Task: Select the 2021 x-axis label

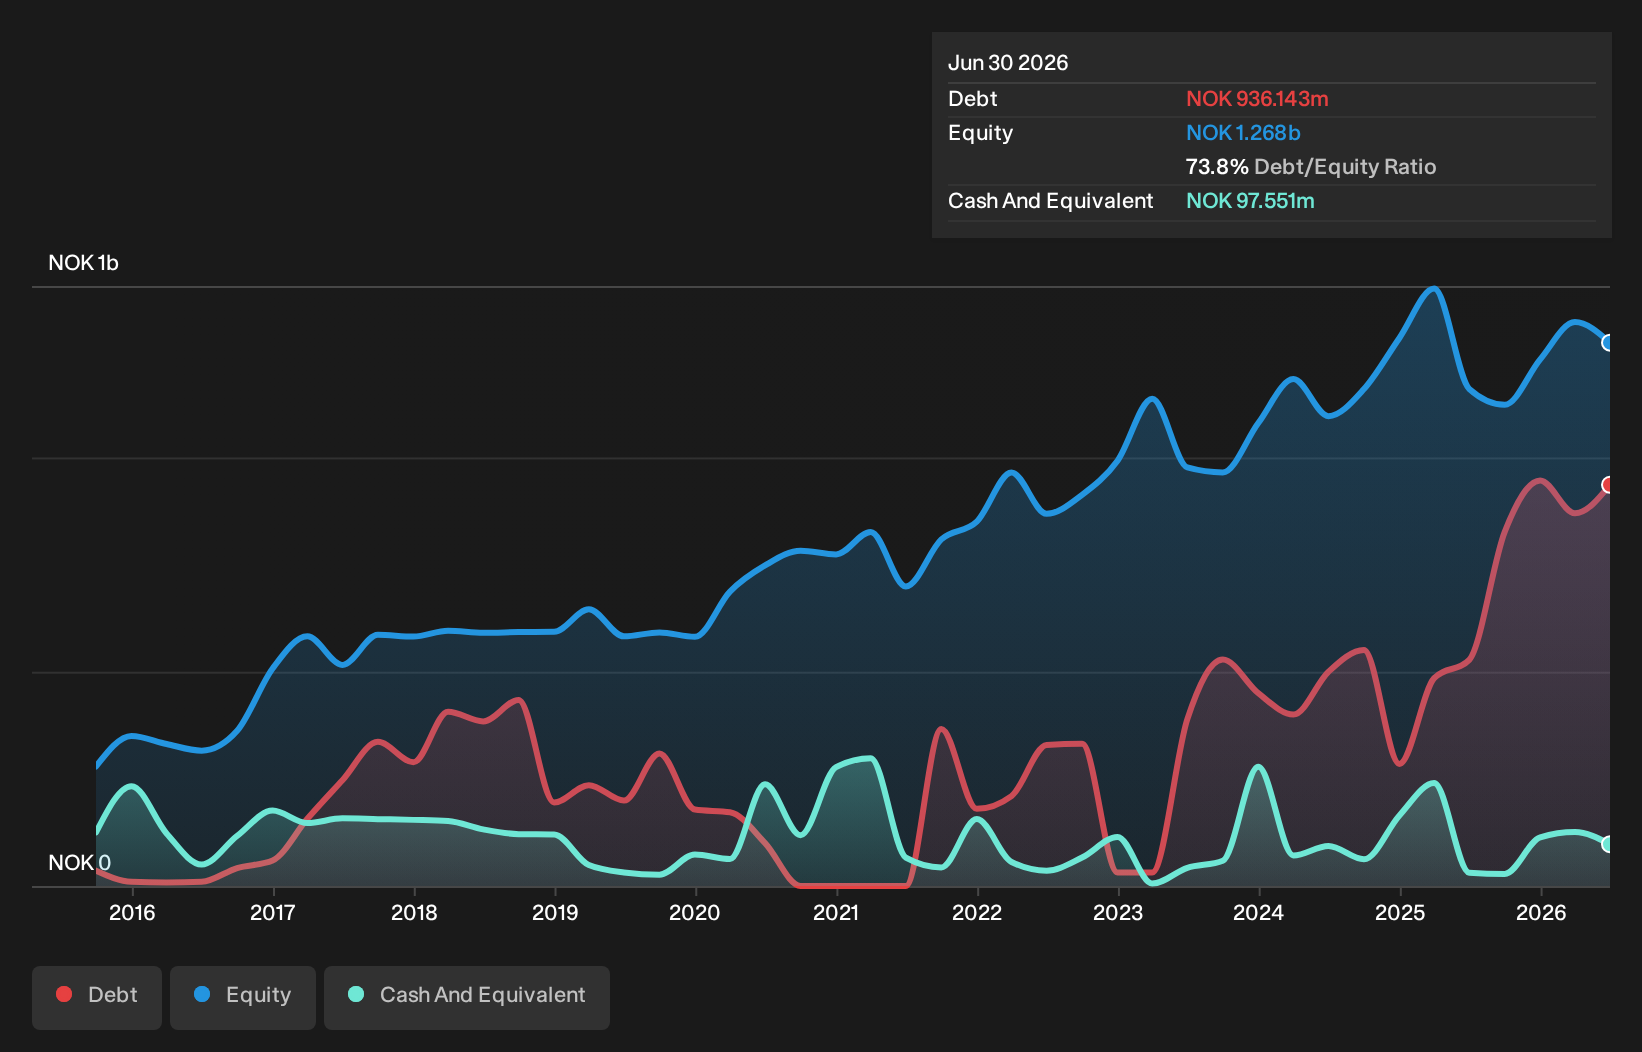Action: (x=836, y=912)
